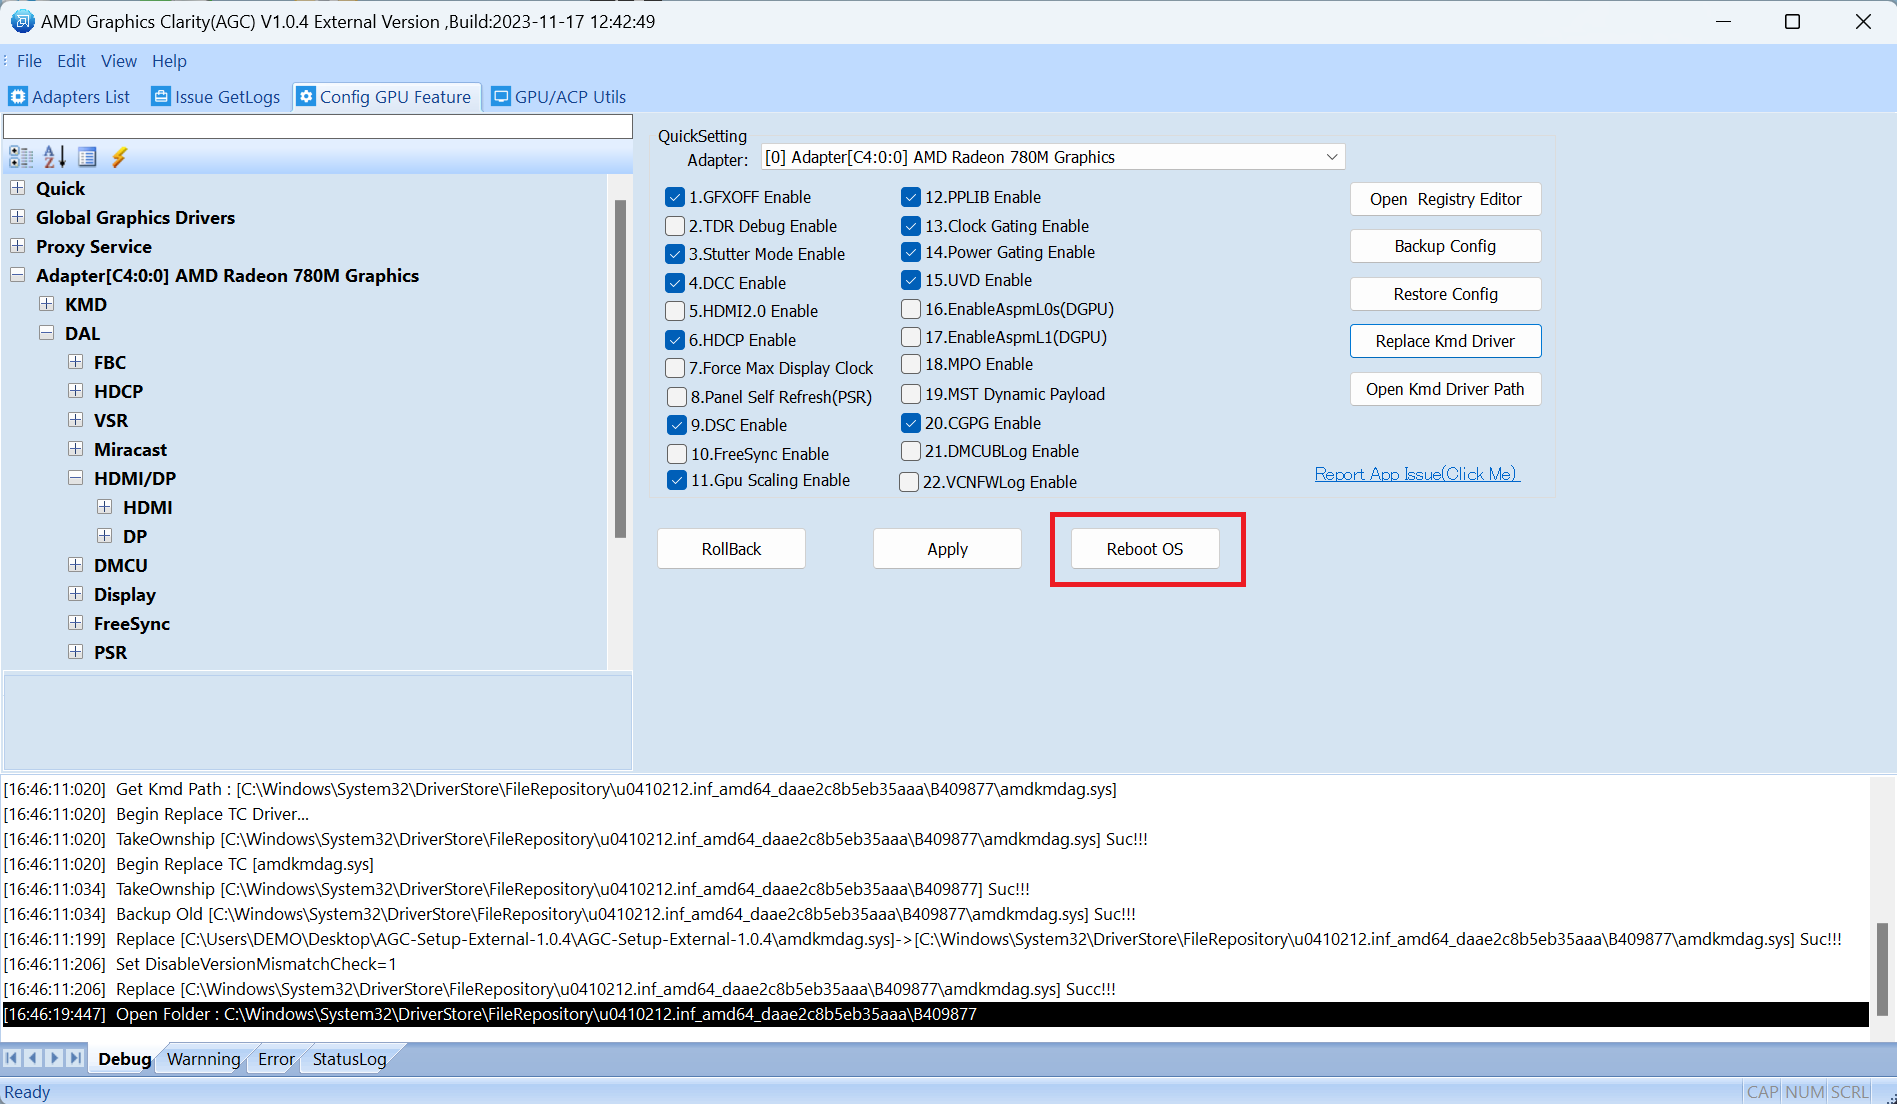Click the AMD Graphics Clarity title bar icon

tap(22, 21)
